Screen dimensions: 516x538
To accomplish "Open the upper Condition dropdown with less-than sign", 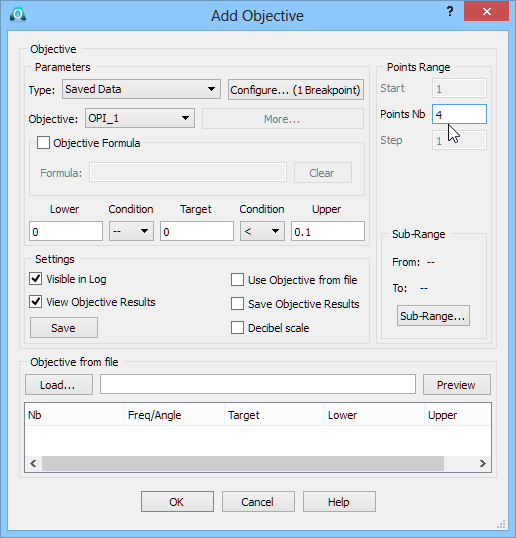I will point(262,231).
